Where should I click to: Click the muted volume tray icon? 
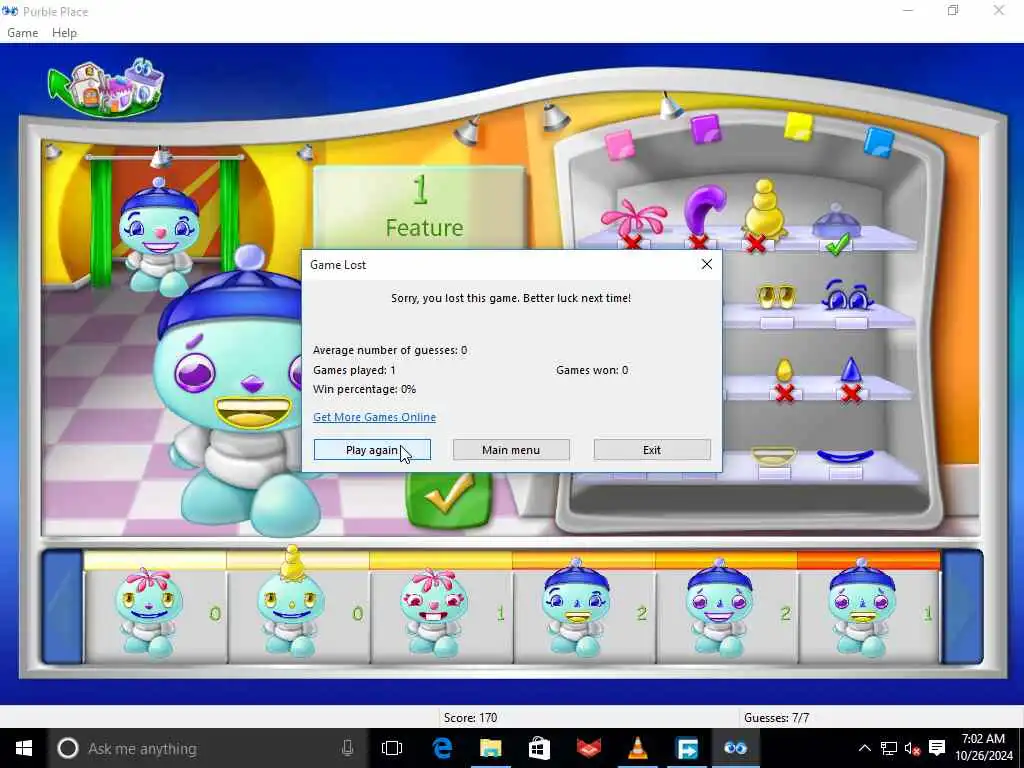pyautogui.click(x=912, y=748)
